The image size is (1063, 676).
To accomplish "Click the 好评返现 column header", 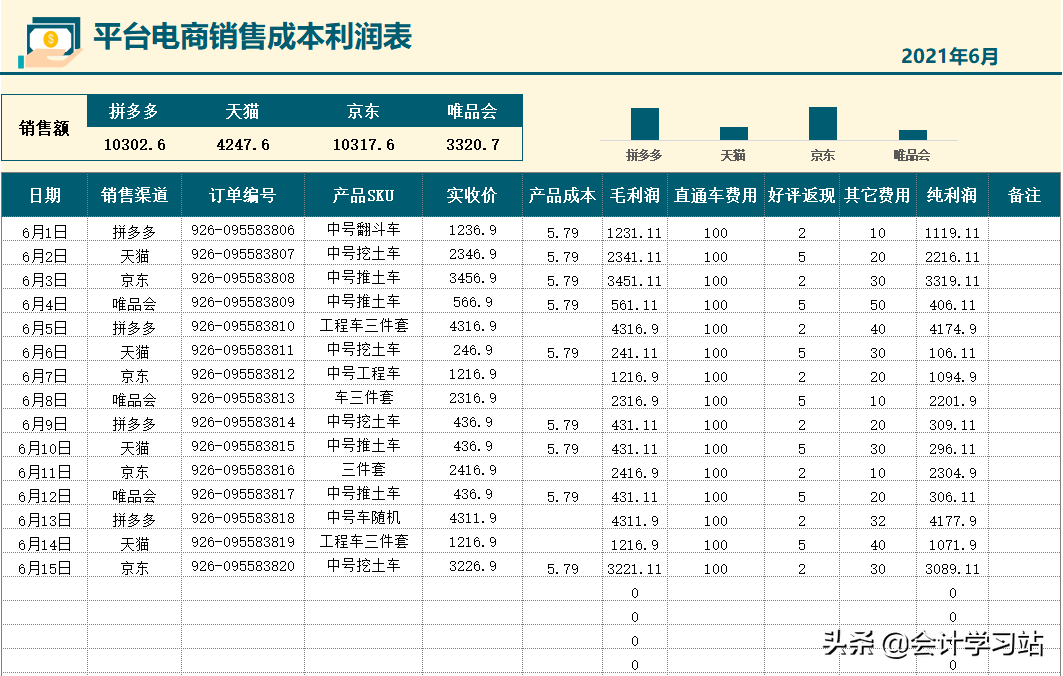I will pyautogui.click(x=801, y=195).
